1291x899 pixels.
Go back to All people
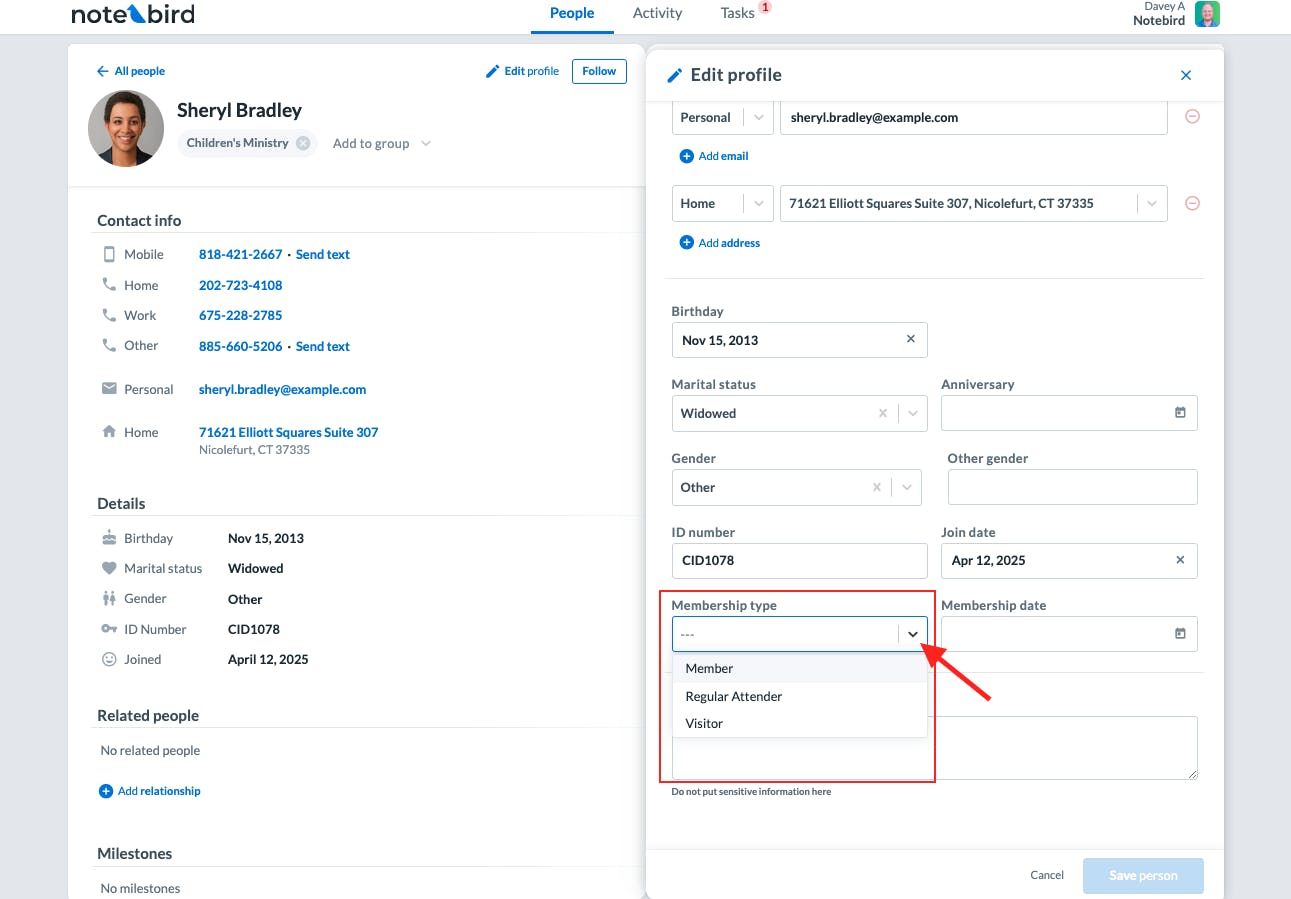[131, 71]
